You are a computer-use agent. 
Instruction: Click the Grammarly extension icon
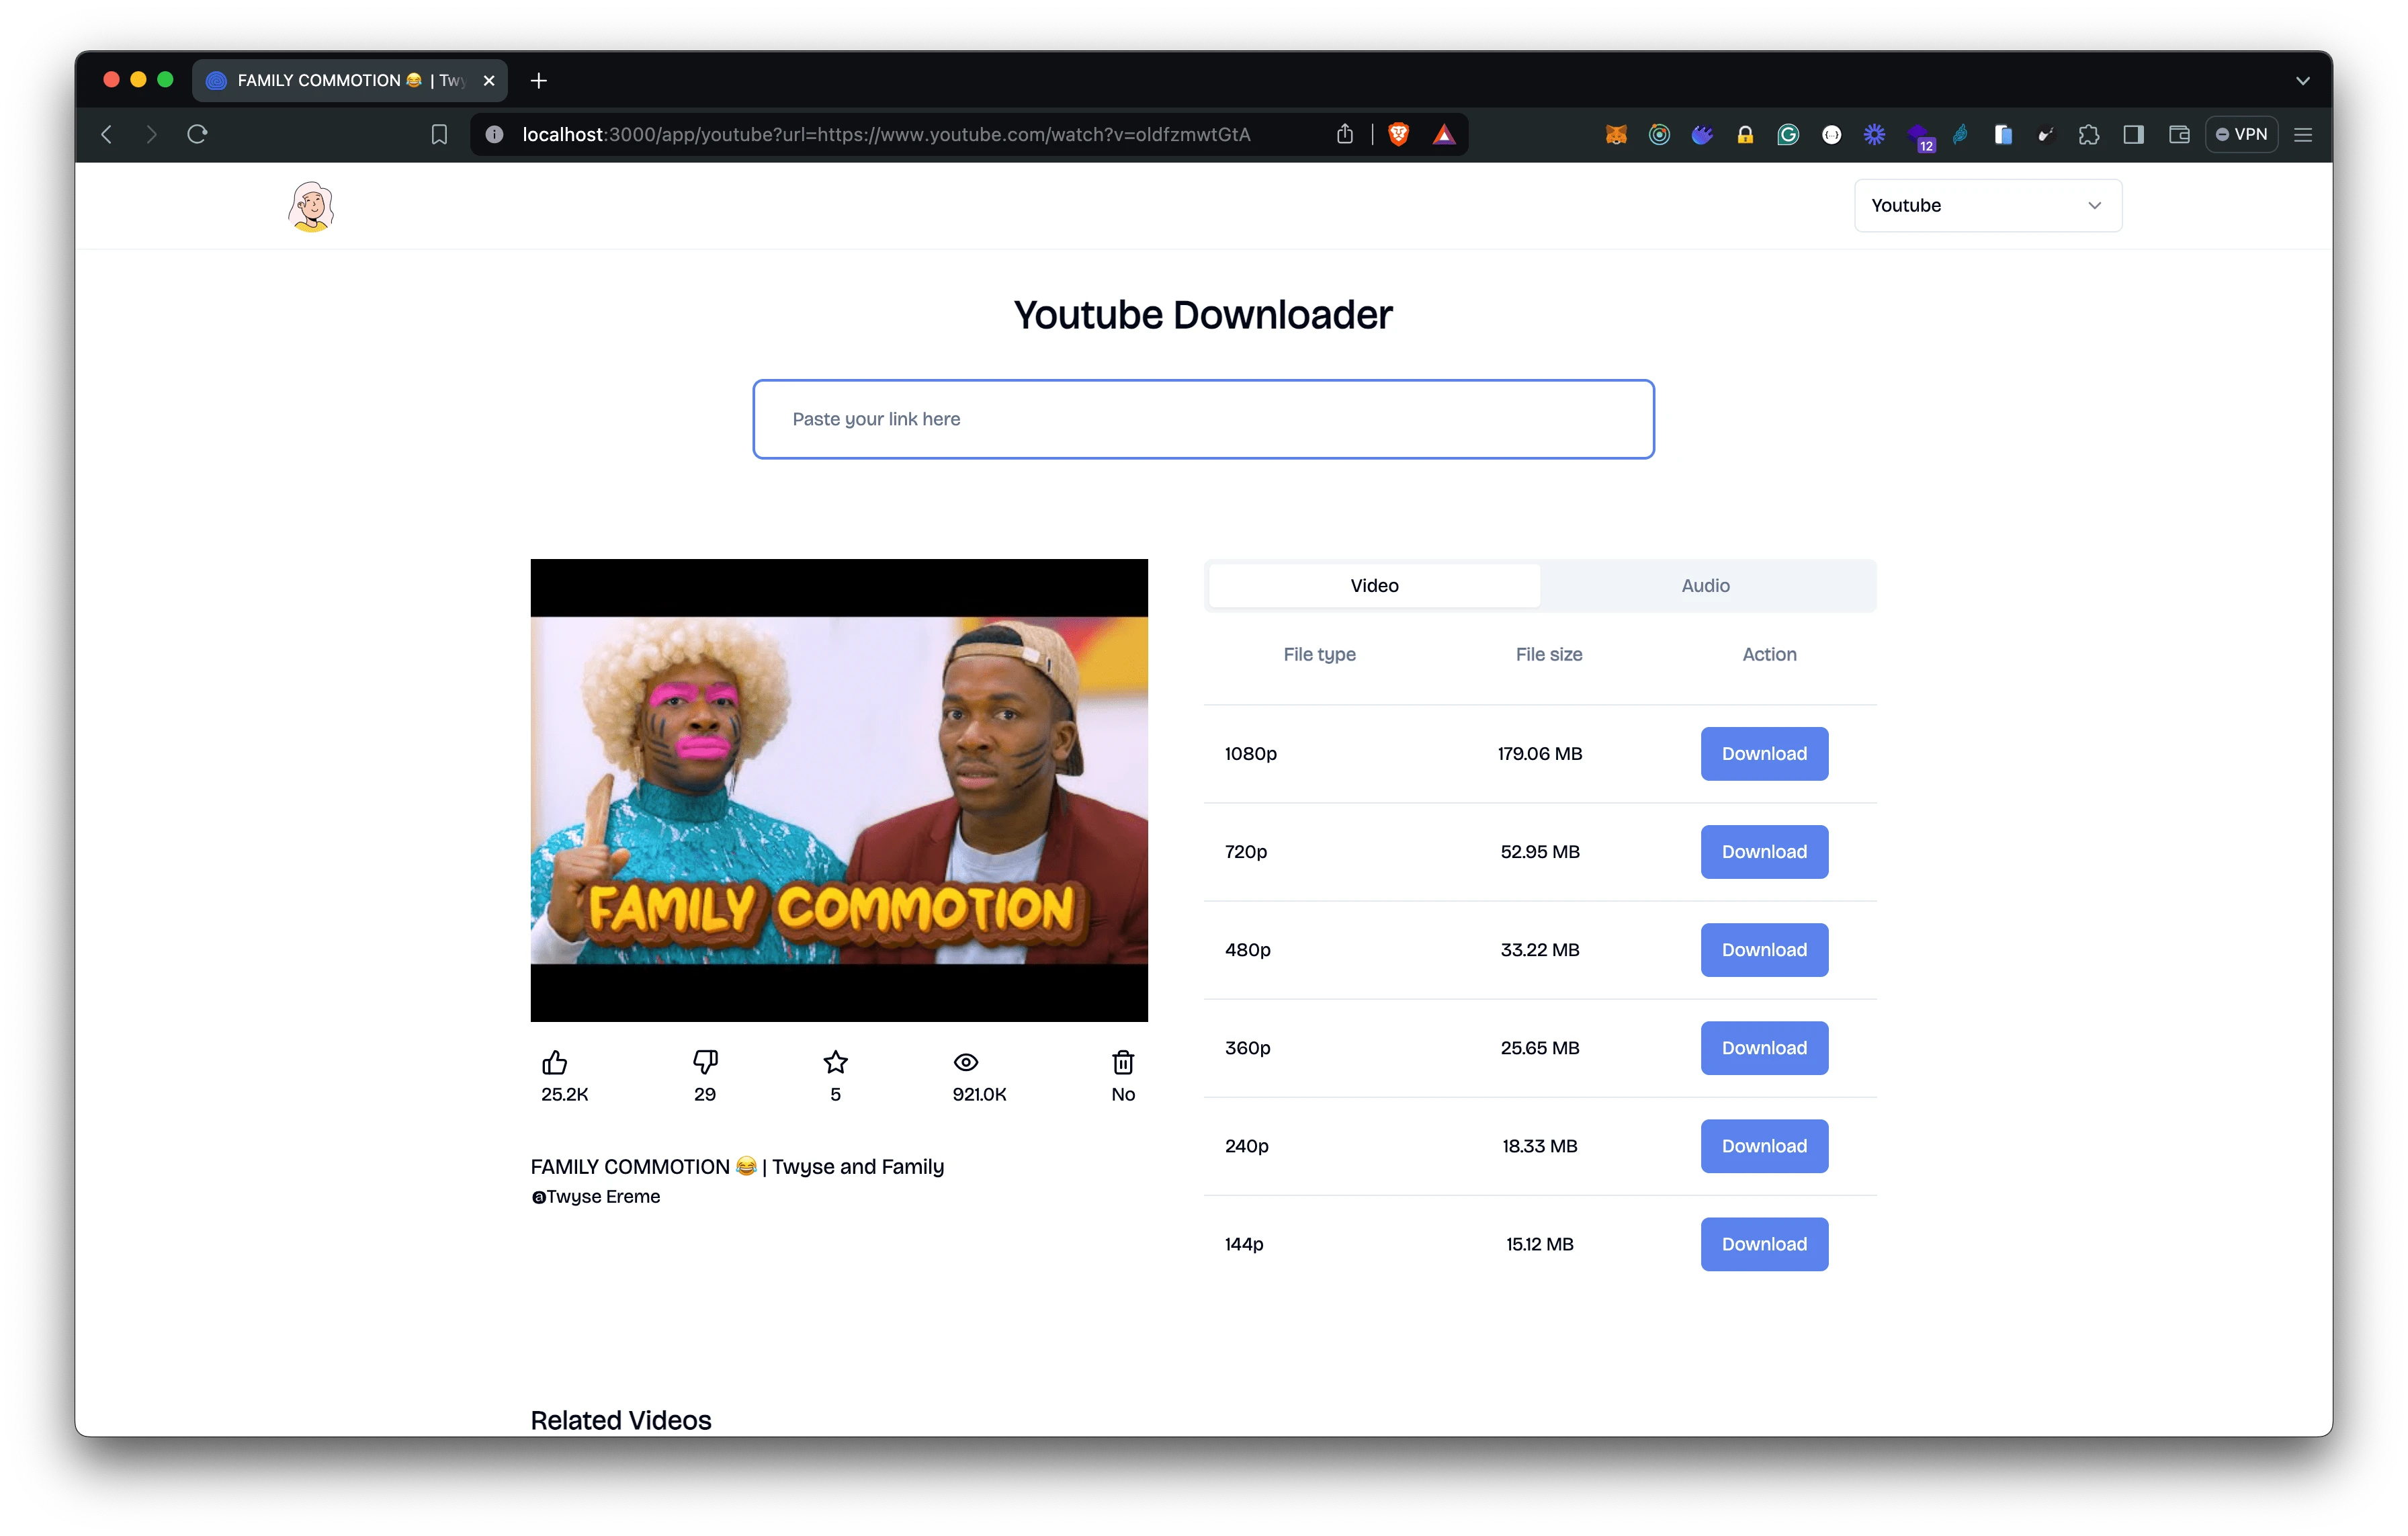(1787, 134)
